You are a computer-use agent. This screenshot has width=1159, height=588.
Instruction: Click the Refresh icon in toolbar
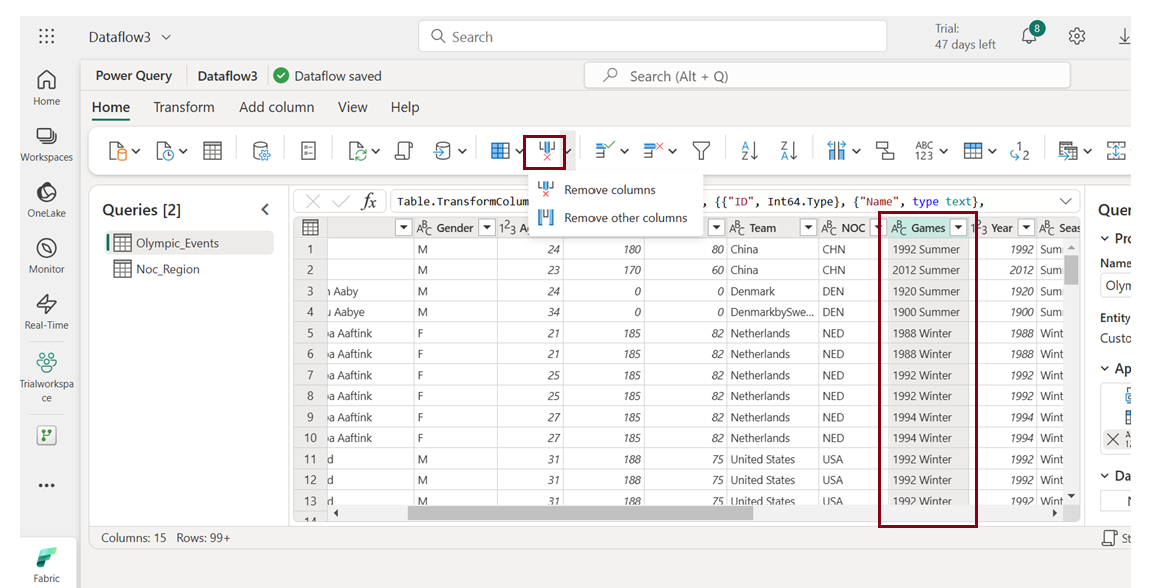coord(358,151)
